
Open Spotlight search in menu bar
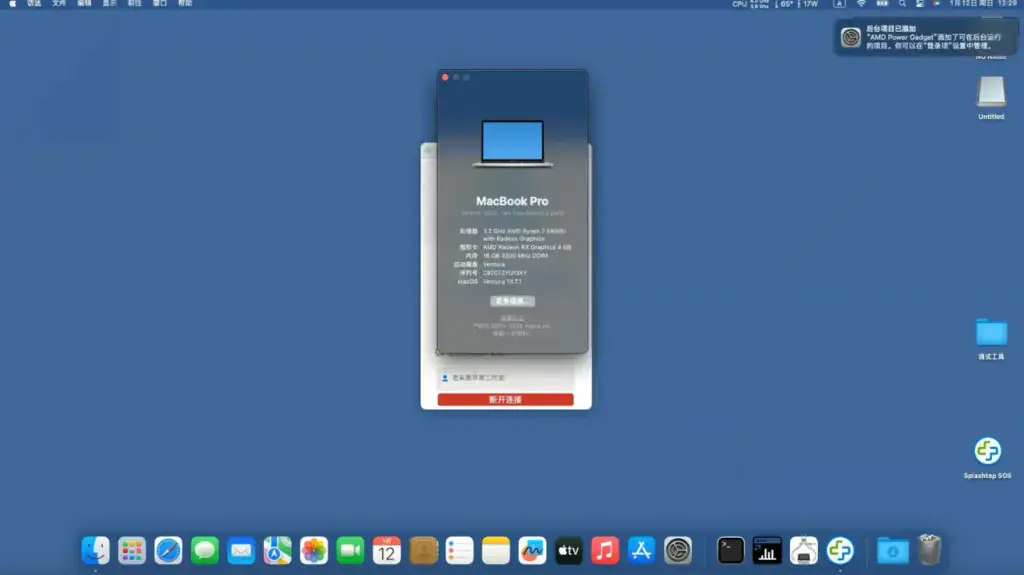pyautogui.click(x=902, y=4)
